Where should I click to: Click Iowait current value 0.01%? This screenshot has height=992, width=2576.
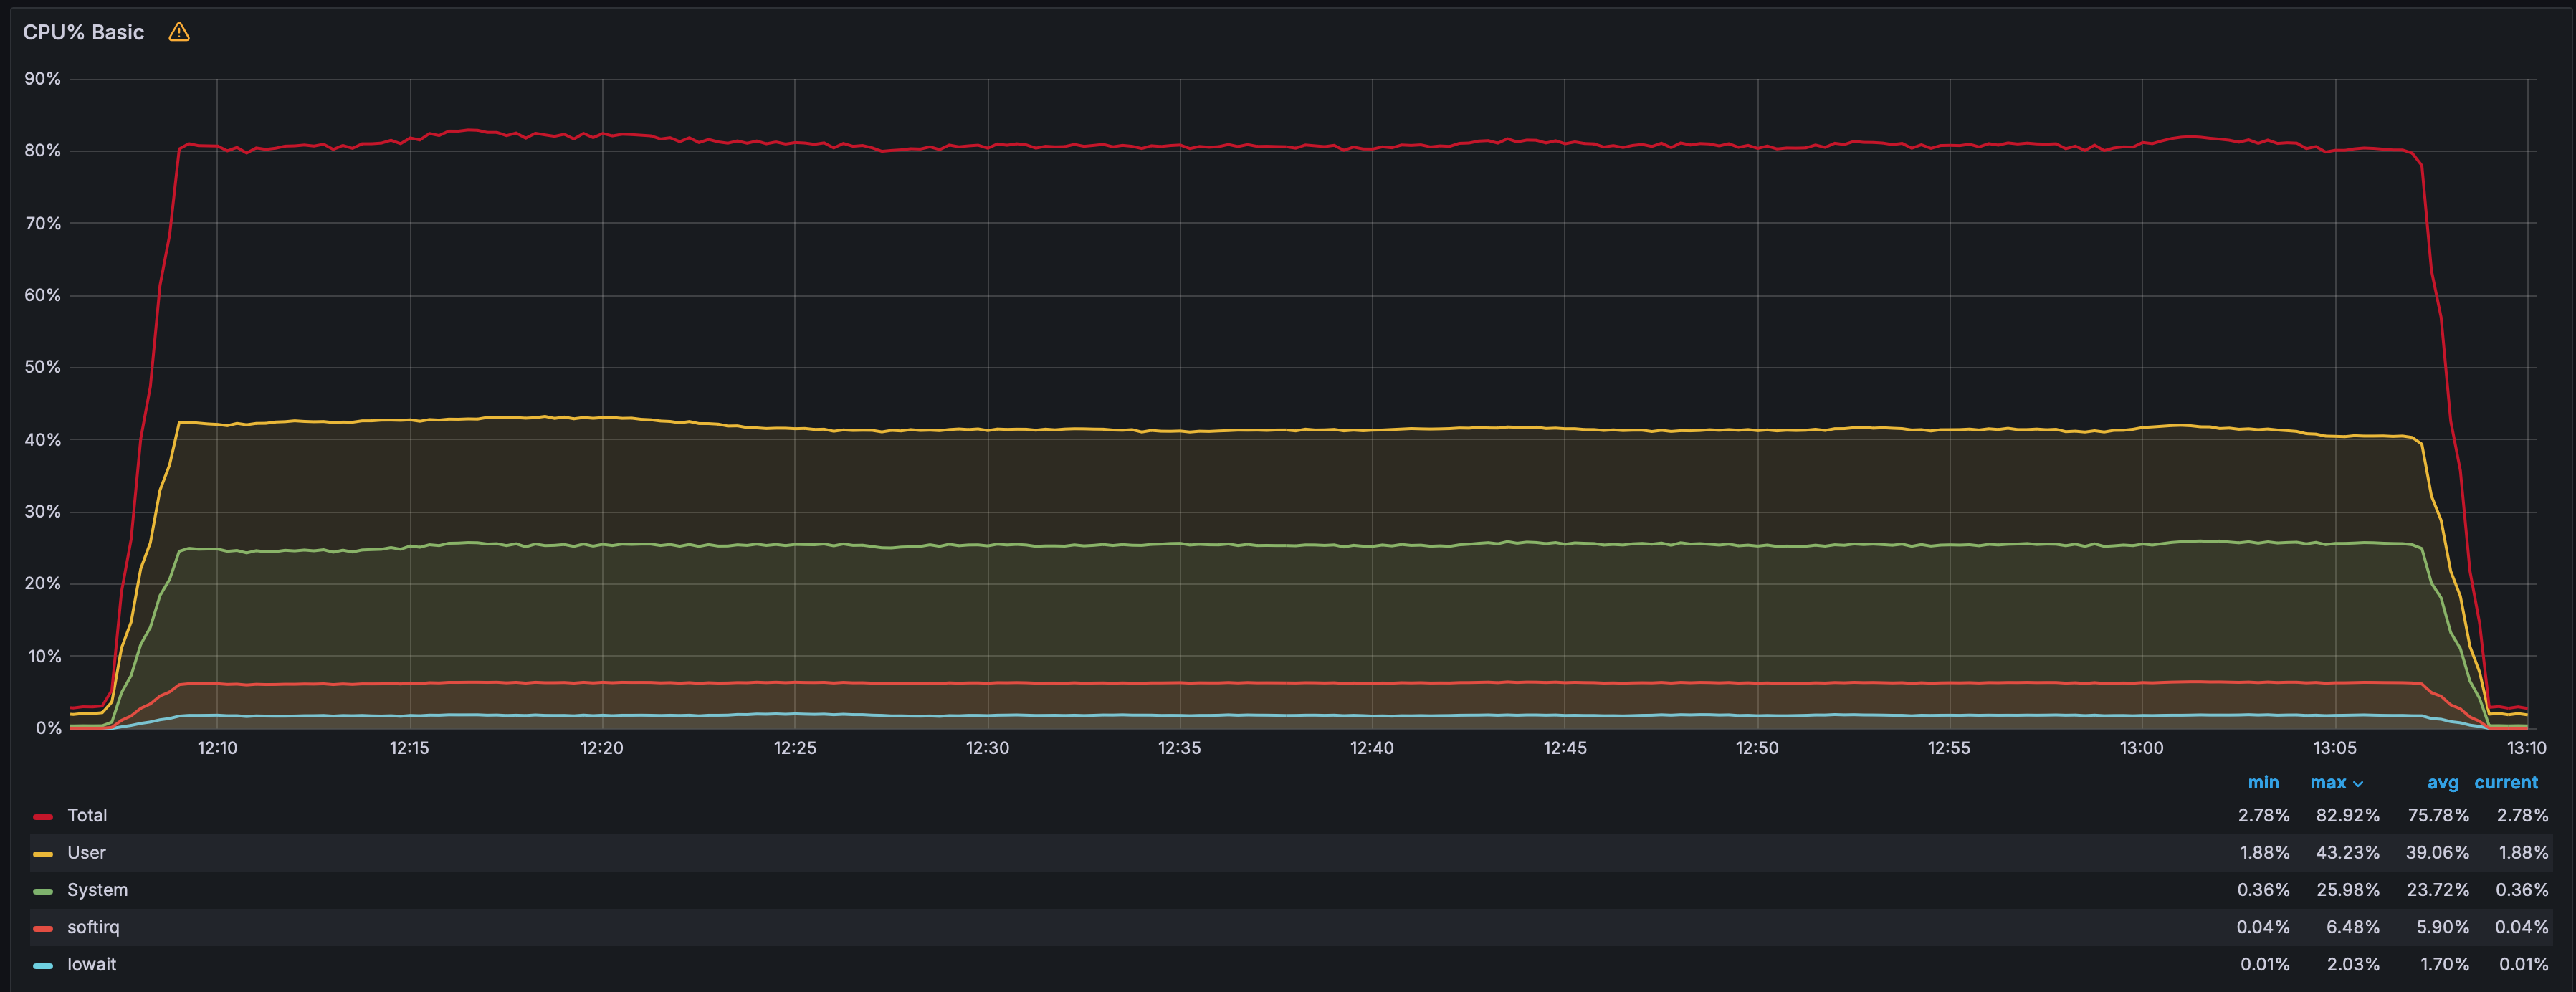coord(2523,964)
